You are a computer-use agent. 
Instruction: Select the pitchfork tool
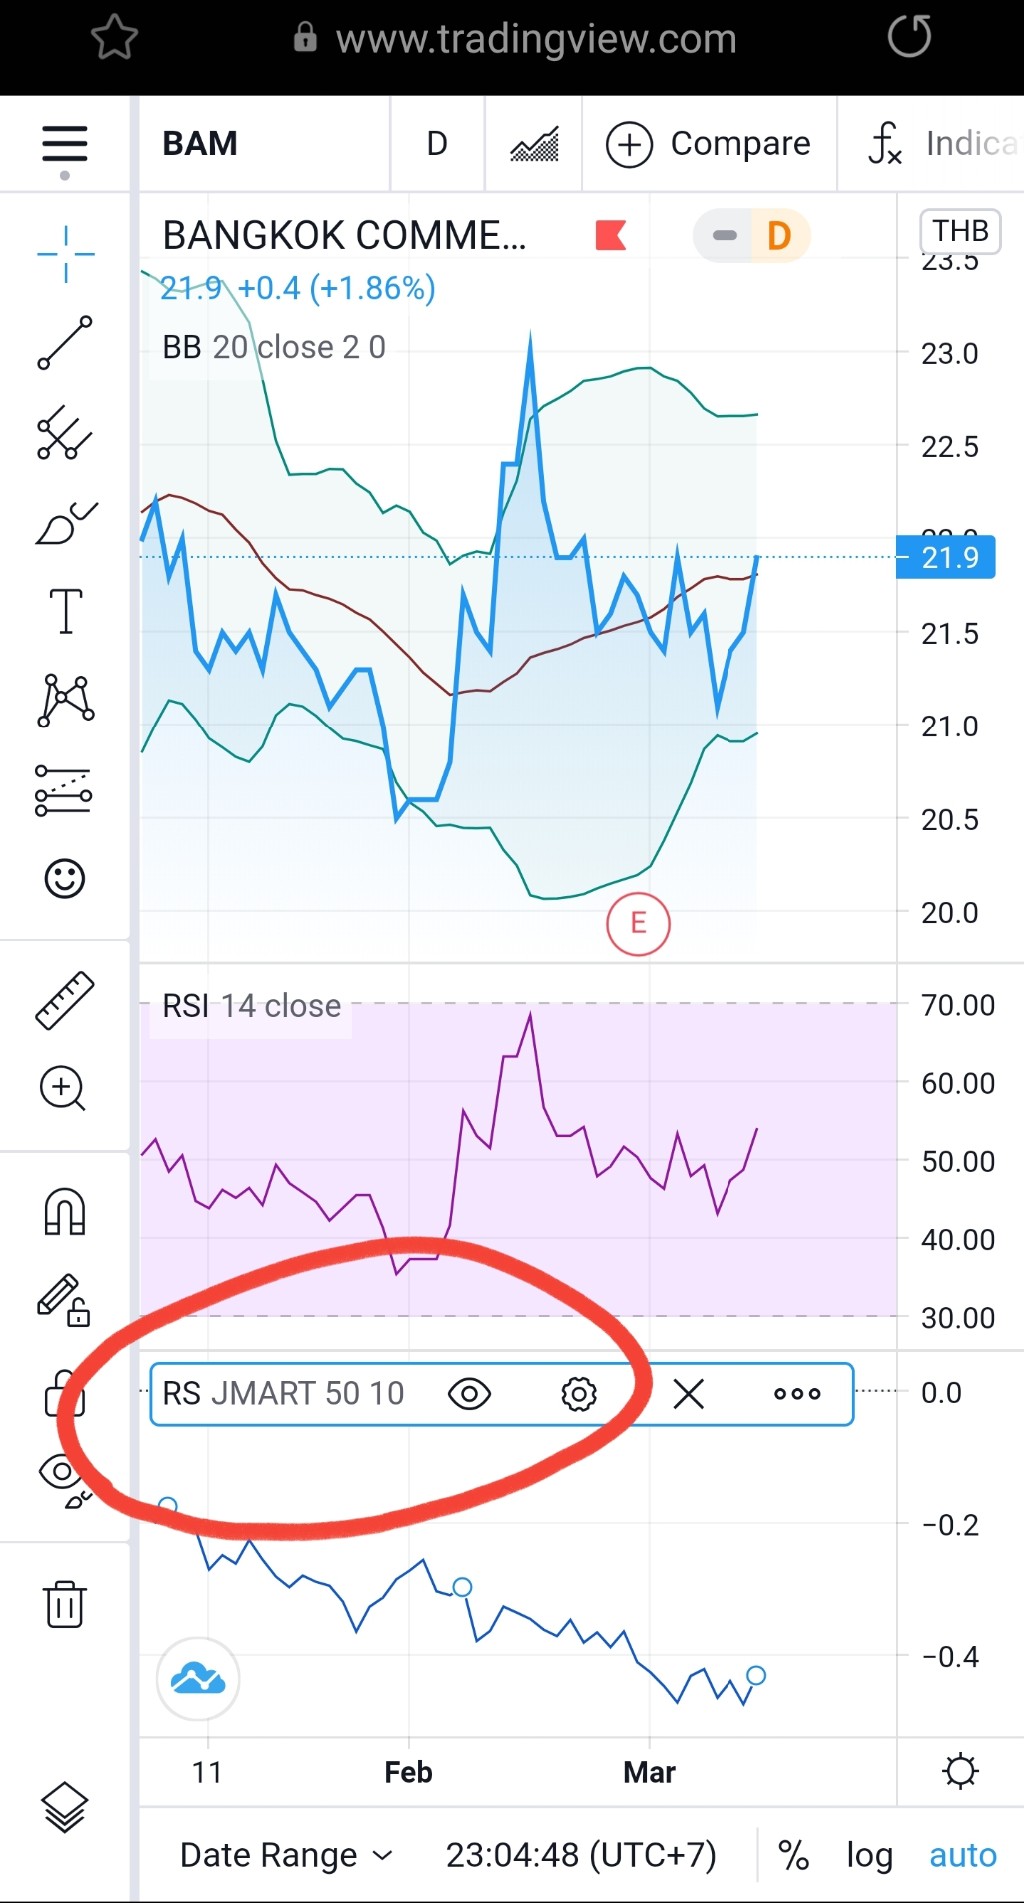(65, 432)
